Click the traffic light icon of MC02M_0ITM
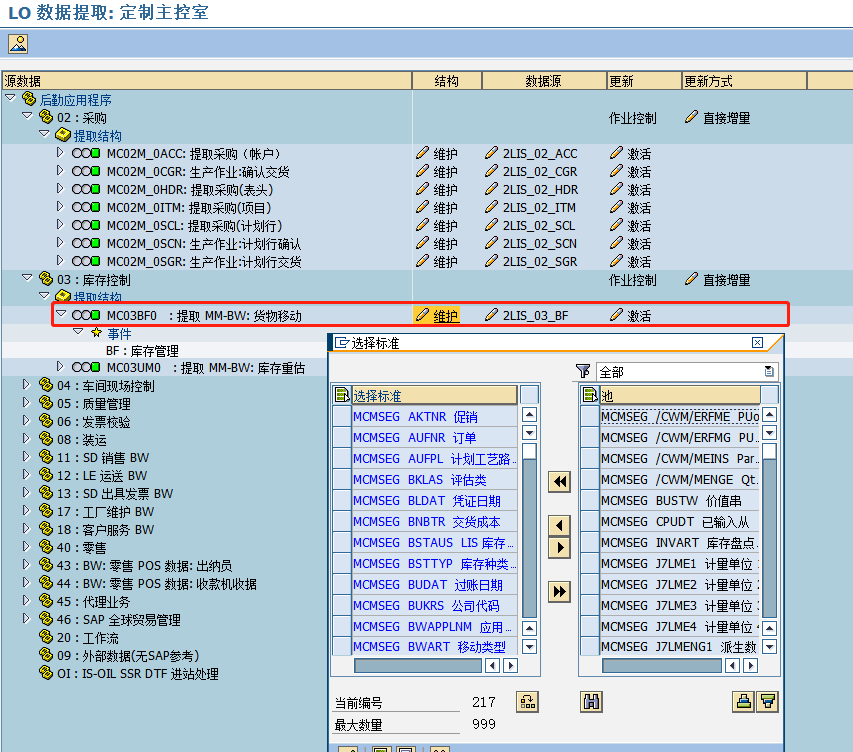853x752 pixels. coord(86,207)
